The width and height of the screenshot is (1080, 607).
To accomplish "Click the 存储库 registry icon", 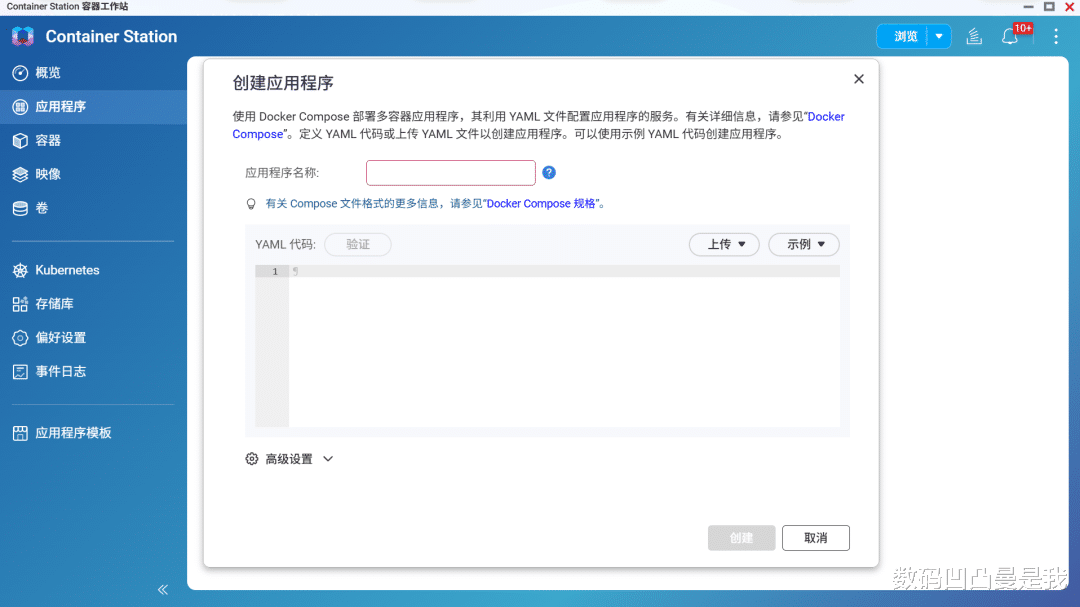I will point(20,304).
